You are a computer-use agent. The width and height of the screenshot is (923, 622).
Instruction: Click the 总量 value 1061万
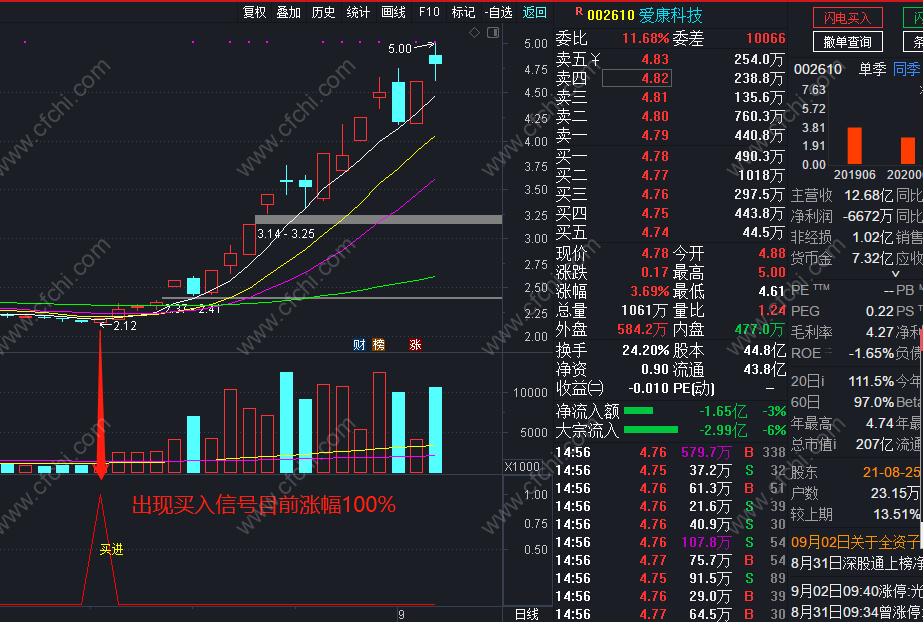645,311
